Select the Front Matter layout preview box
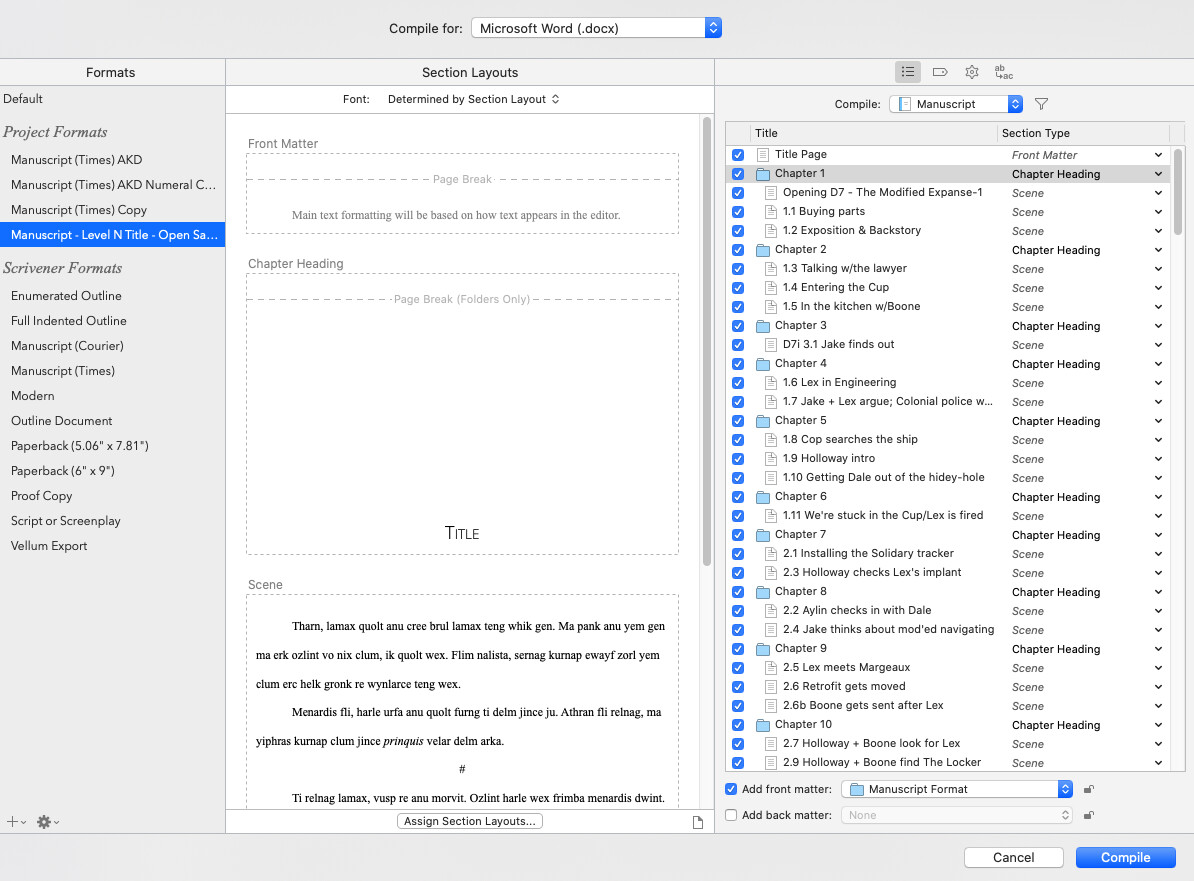The width and height of the screenshot is (1194, 881). [x=462, y=193]
